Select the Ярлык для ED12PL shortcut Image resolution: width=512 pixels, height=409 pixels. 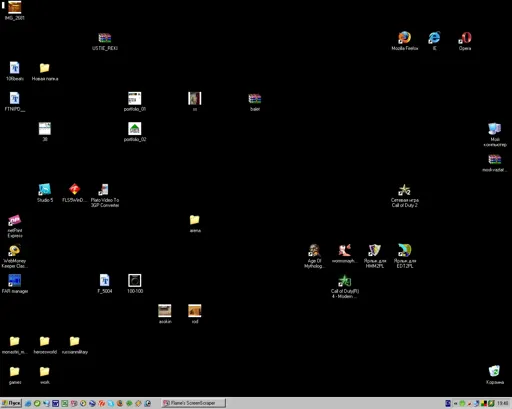tap(404, 250)
